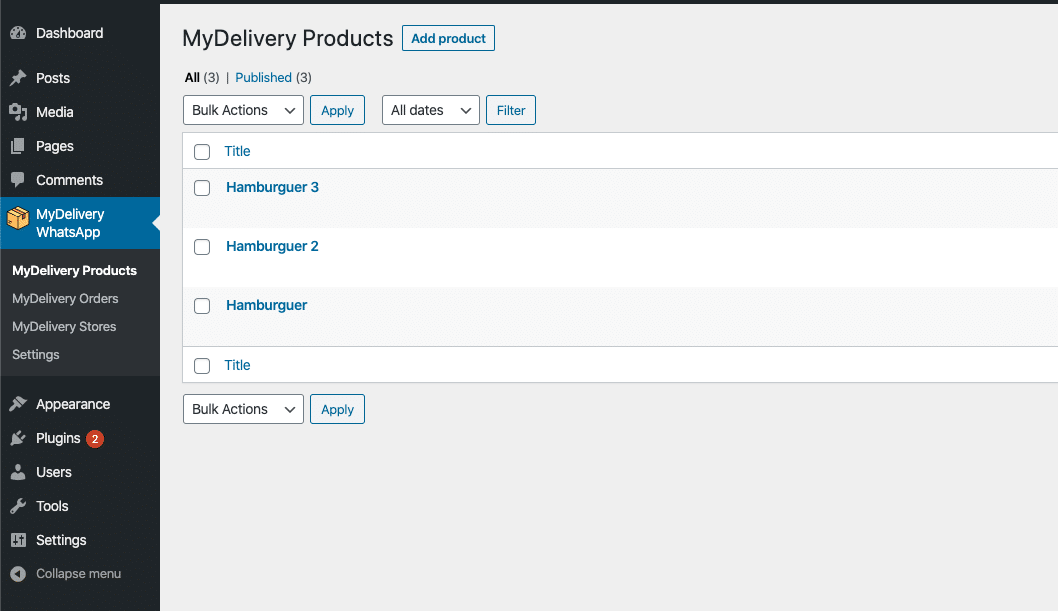The width and height of the screenshot is (1058, 611).
Task: Click the Add product button
Action: point(448,38)
